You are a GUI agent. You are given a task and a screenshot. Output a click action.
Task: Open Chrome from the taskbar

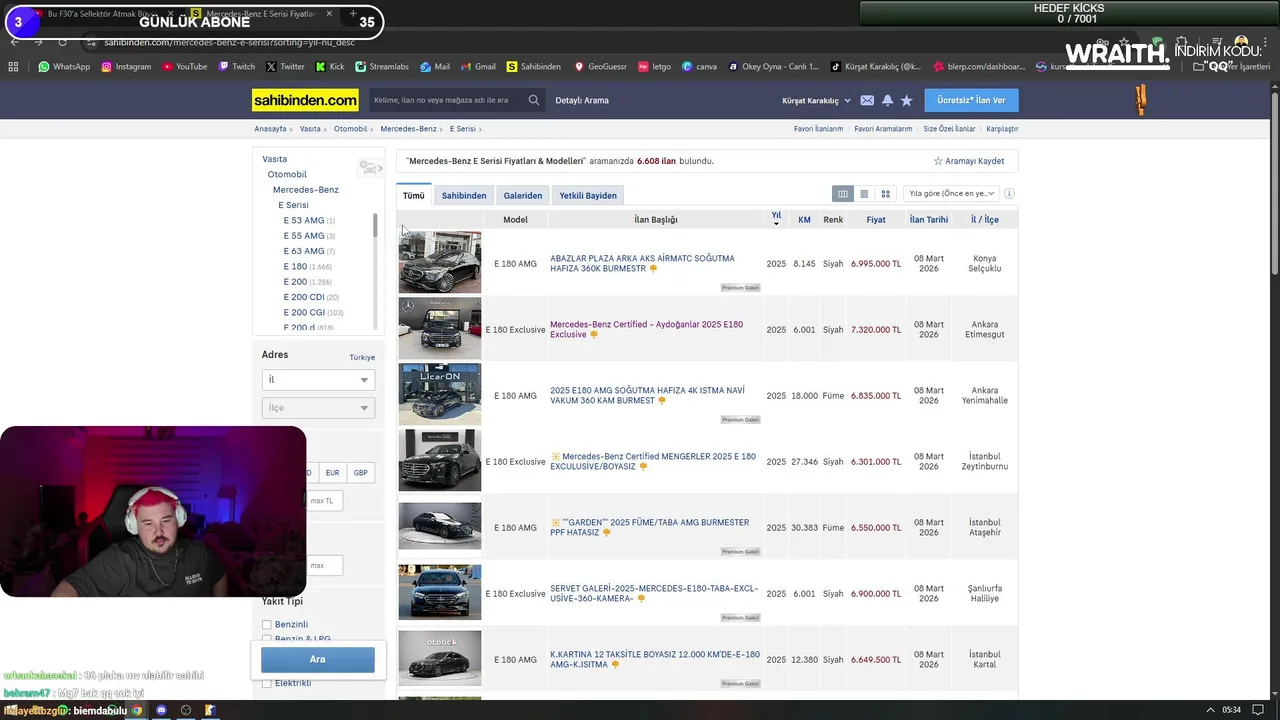(137, 710)
